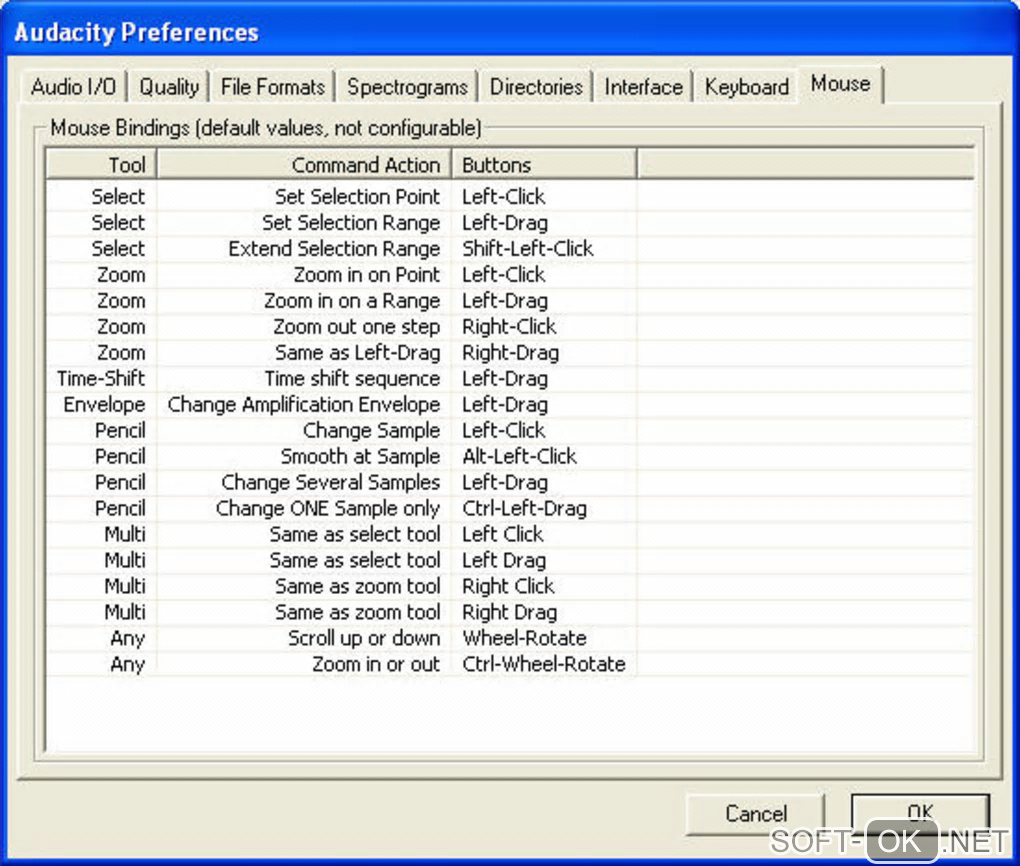Viewport: 1020px width, 866px height.
Task: Click the Same as Left-Drag entry
Action: [357, 353]
